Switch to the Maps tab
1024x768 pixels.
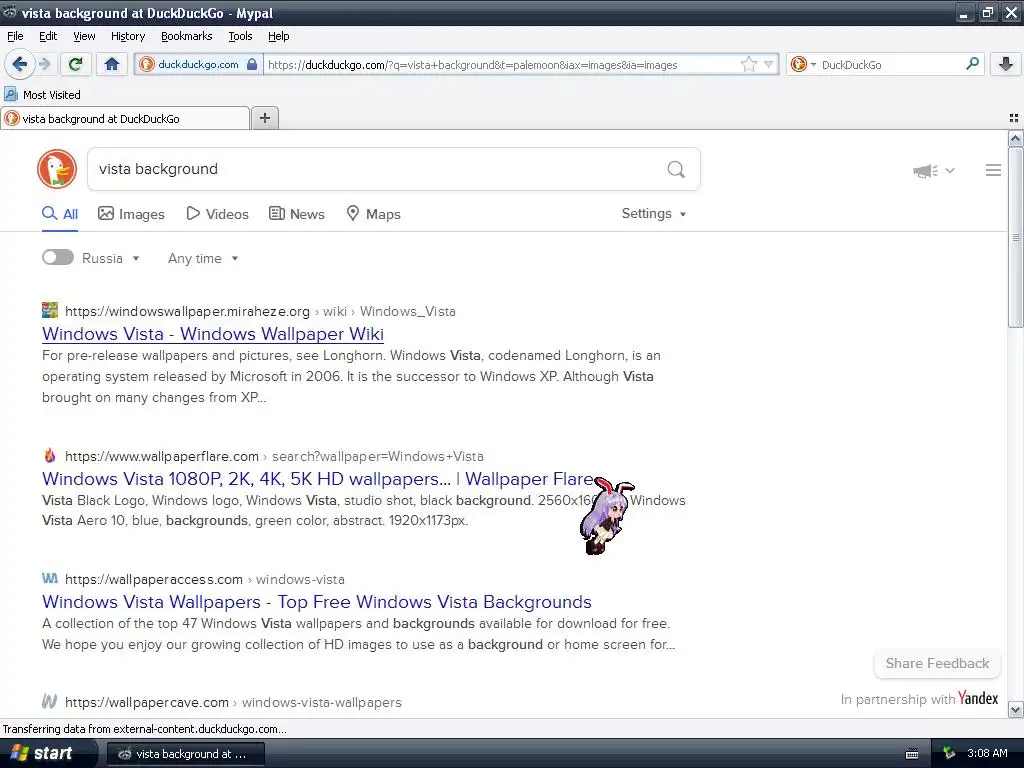pyautogui.click(x=374, y=214)
